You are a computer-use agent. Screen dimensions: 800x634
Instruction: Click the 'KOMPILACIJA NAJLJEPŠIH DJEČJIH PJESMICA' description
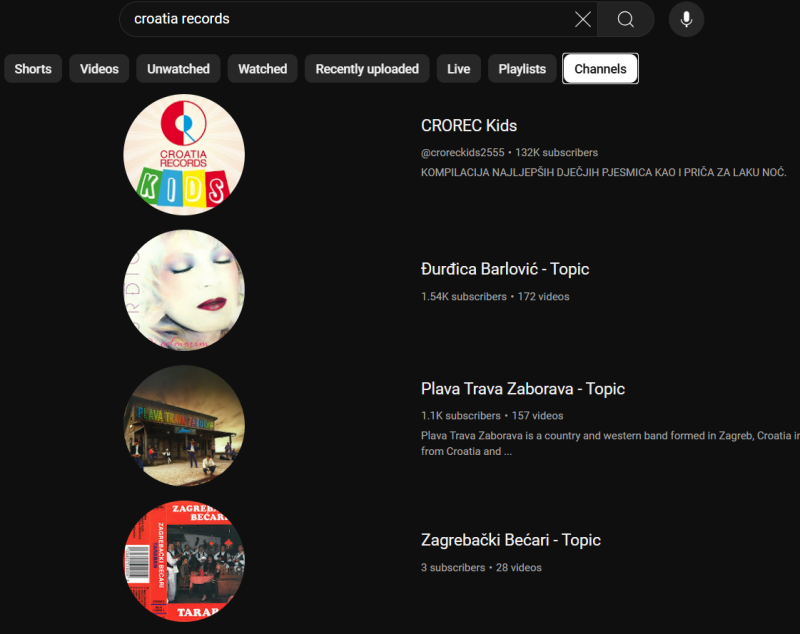click(604, 172)
